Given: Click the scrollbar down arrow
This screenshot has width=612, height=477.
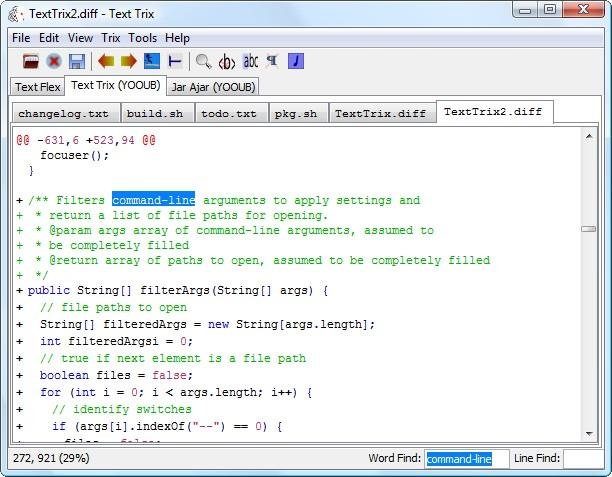Looking at the screenshot, I should click(x=589, y=433).
